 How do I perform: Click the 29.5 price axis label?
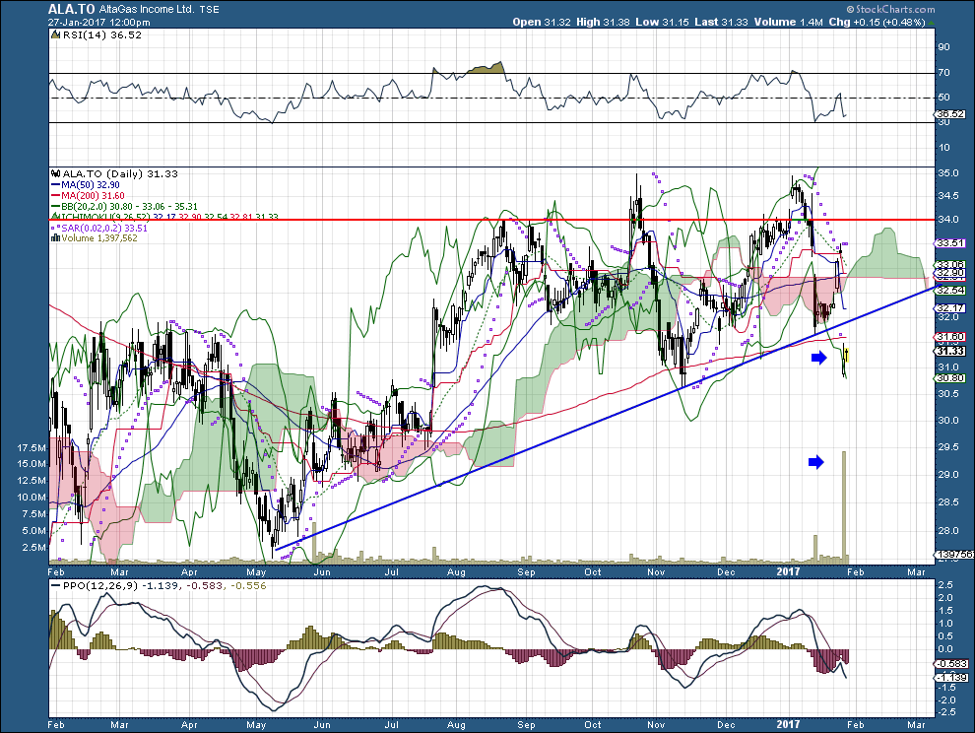(x=948, y=447)
